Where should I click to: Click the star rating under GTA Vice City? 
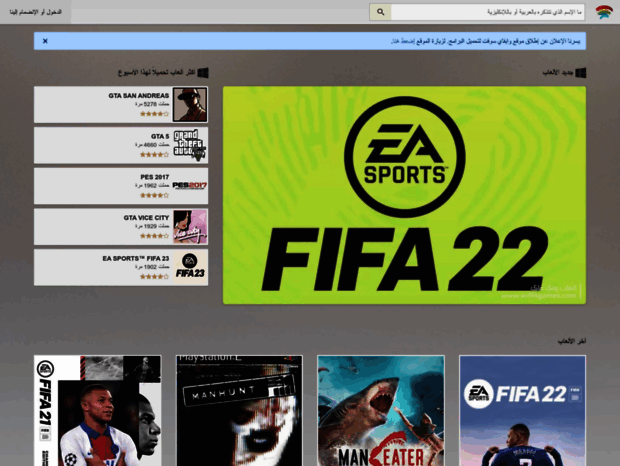point(154,236)
